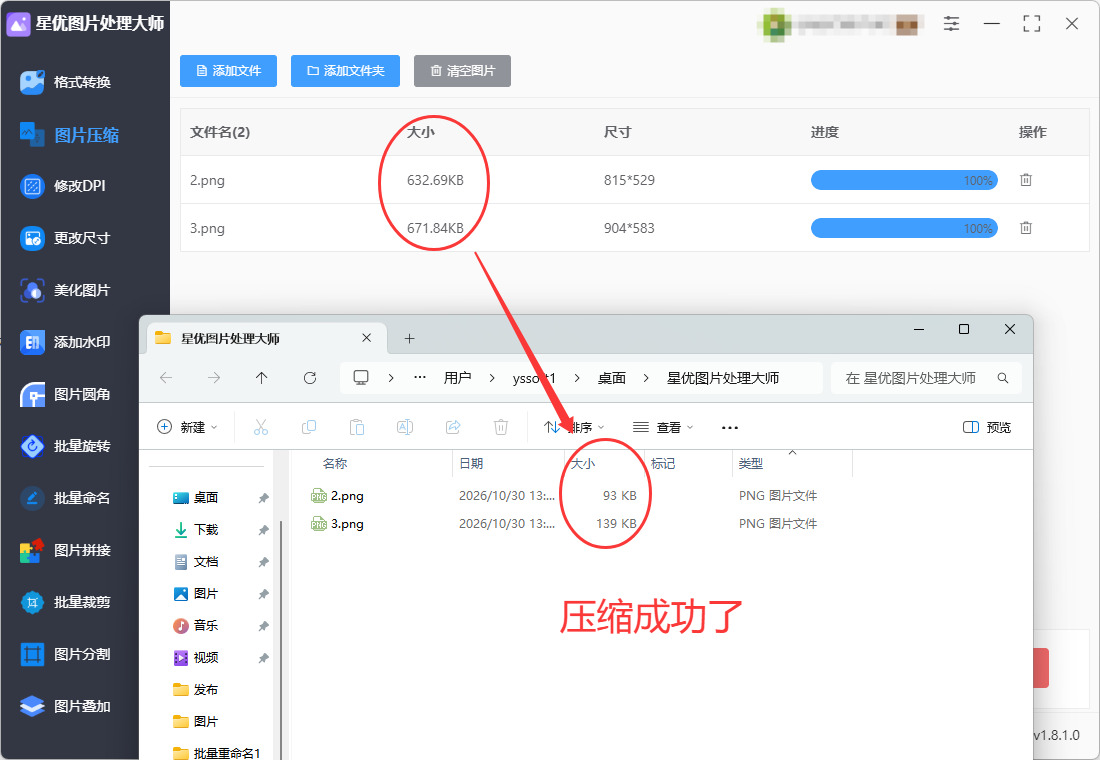Delete 3.png row with trash icon
1100x760 pixels.
1026,228
